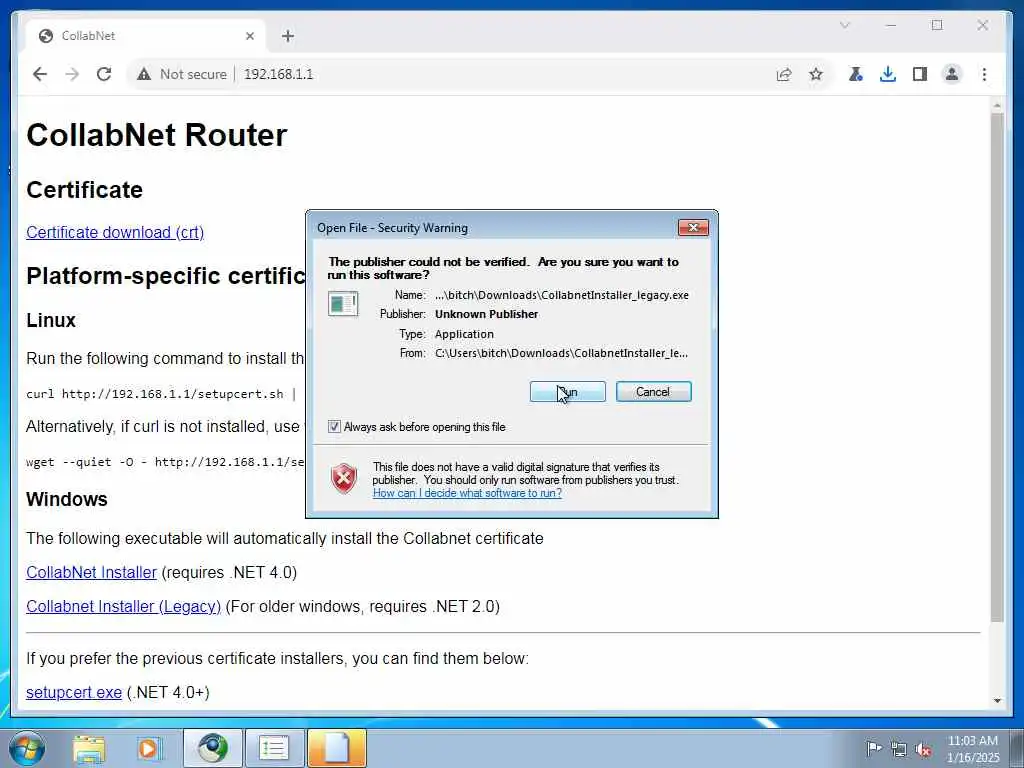Click the taskbar clock showing 11:03 AM

coord(972,749)
